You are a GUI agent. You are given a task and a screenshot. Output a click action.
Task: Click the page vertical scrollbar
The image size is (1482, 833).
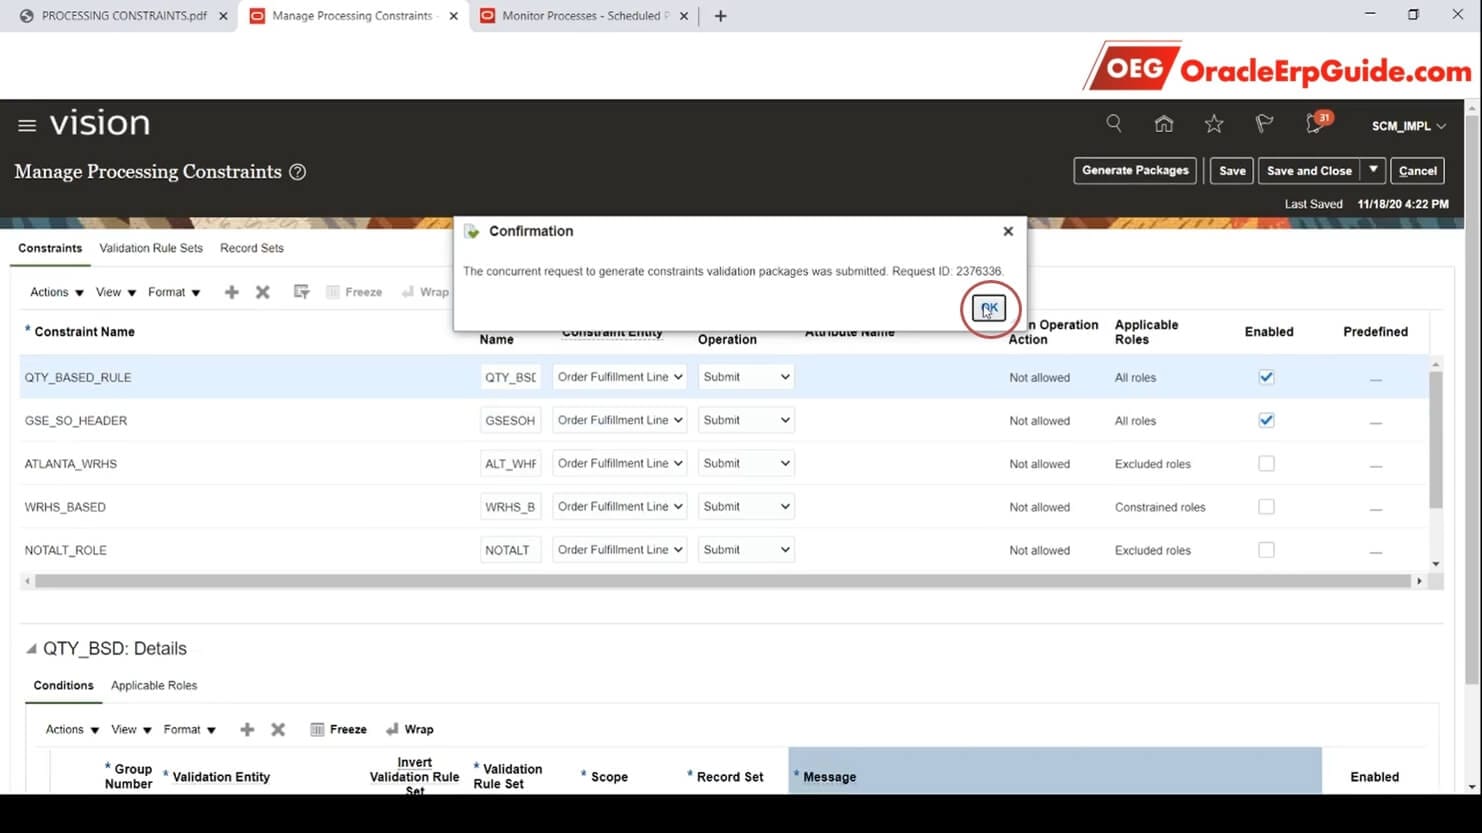(1472, 400)
